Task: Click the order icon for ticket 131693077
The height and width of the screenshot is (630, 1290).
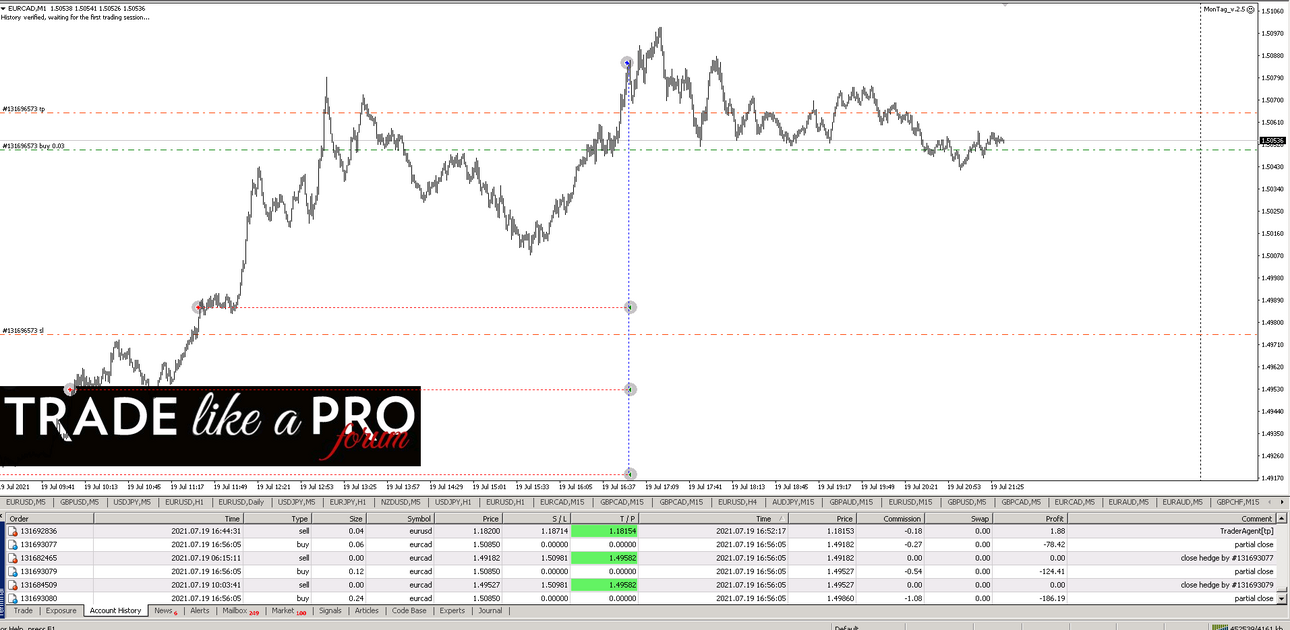Action: coord(13,545)
